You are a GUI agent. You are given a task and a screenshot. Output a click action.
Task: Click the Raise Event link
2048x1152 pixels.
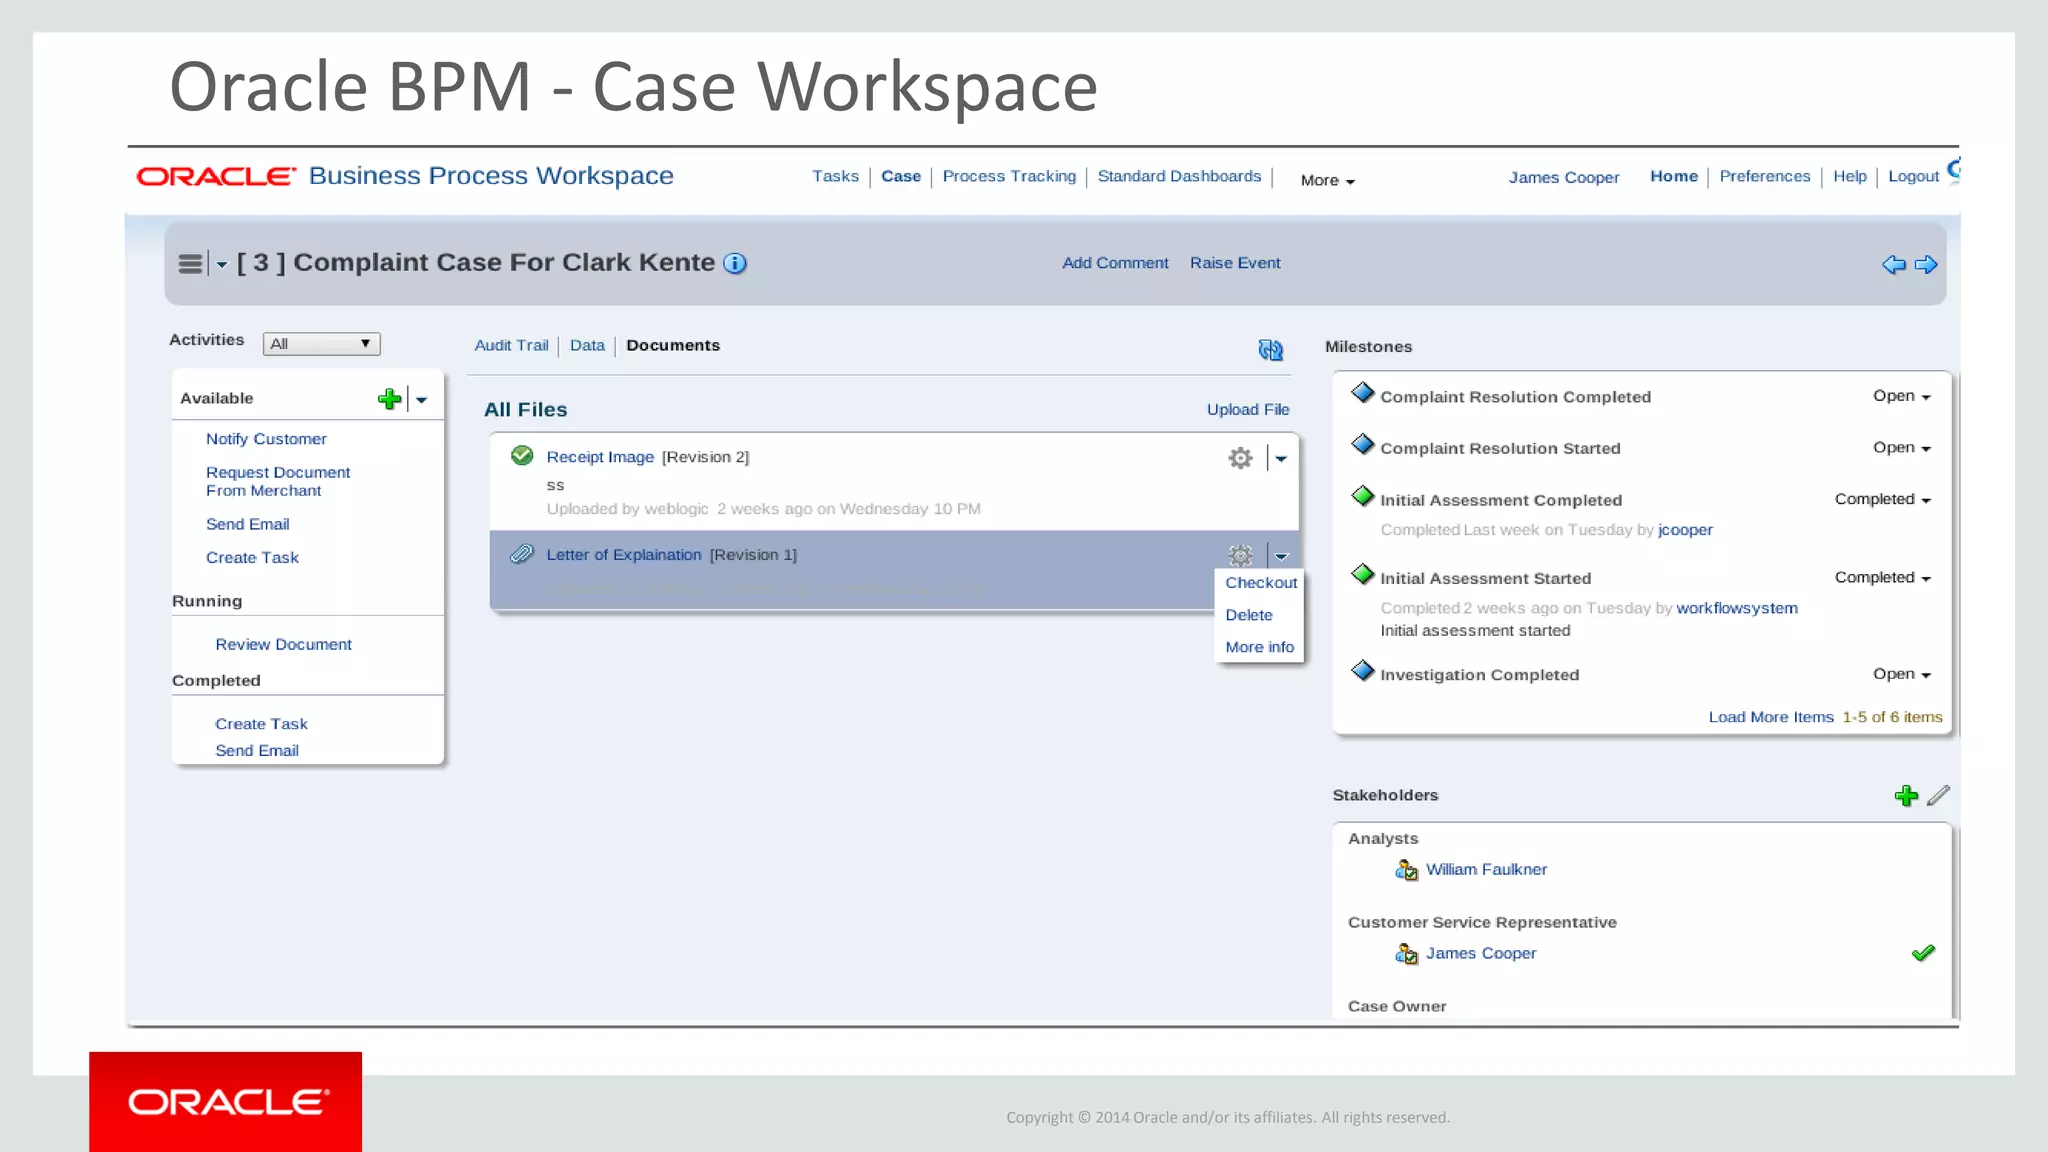tap(1235, 263)
